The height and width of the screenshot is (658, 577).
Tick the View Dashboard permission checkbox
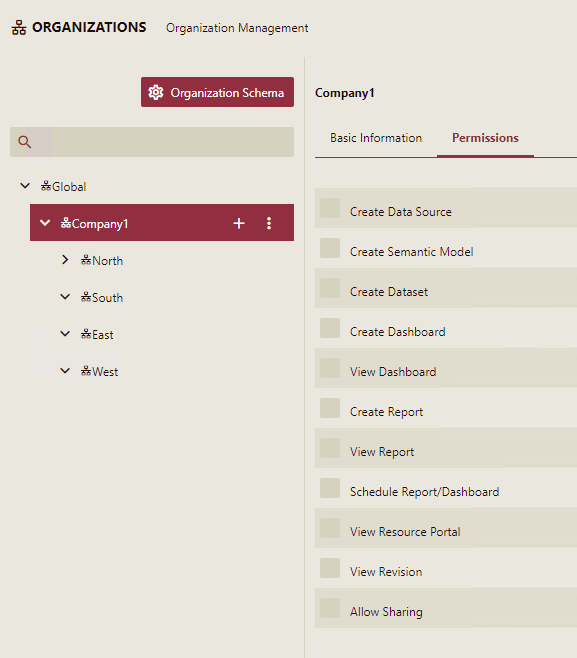[x=330, y=368]
